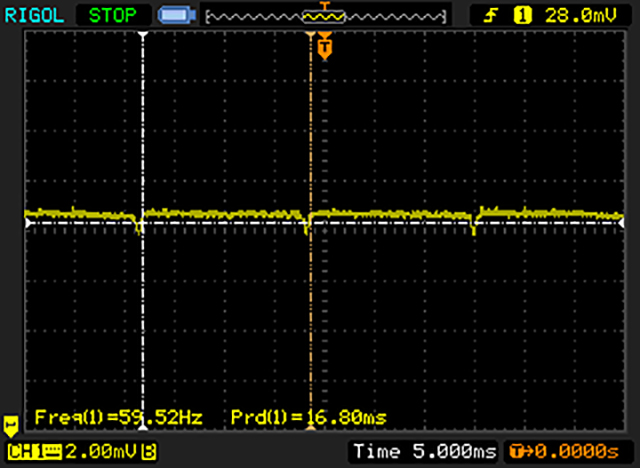Click the orange T trigger position marker
The height and width of the screenshot is (468, 640).
(324, 47)
